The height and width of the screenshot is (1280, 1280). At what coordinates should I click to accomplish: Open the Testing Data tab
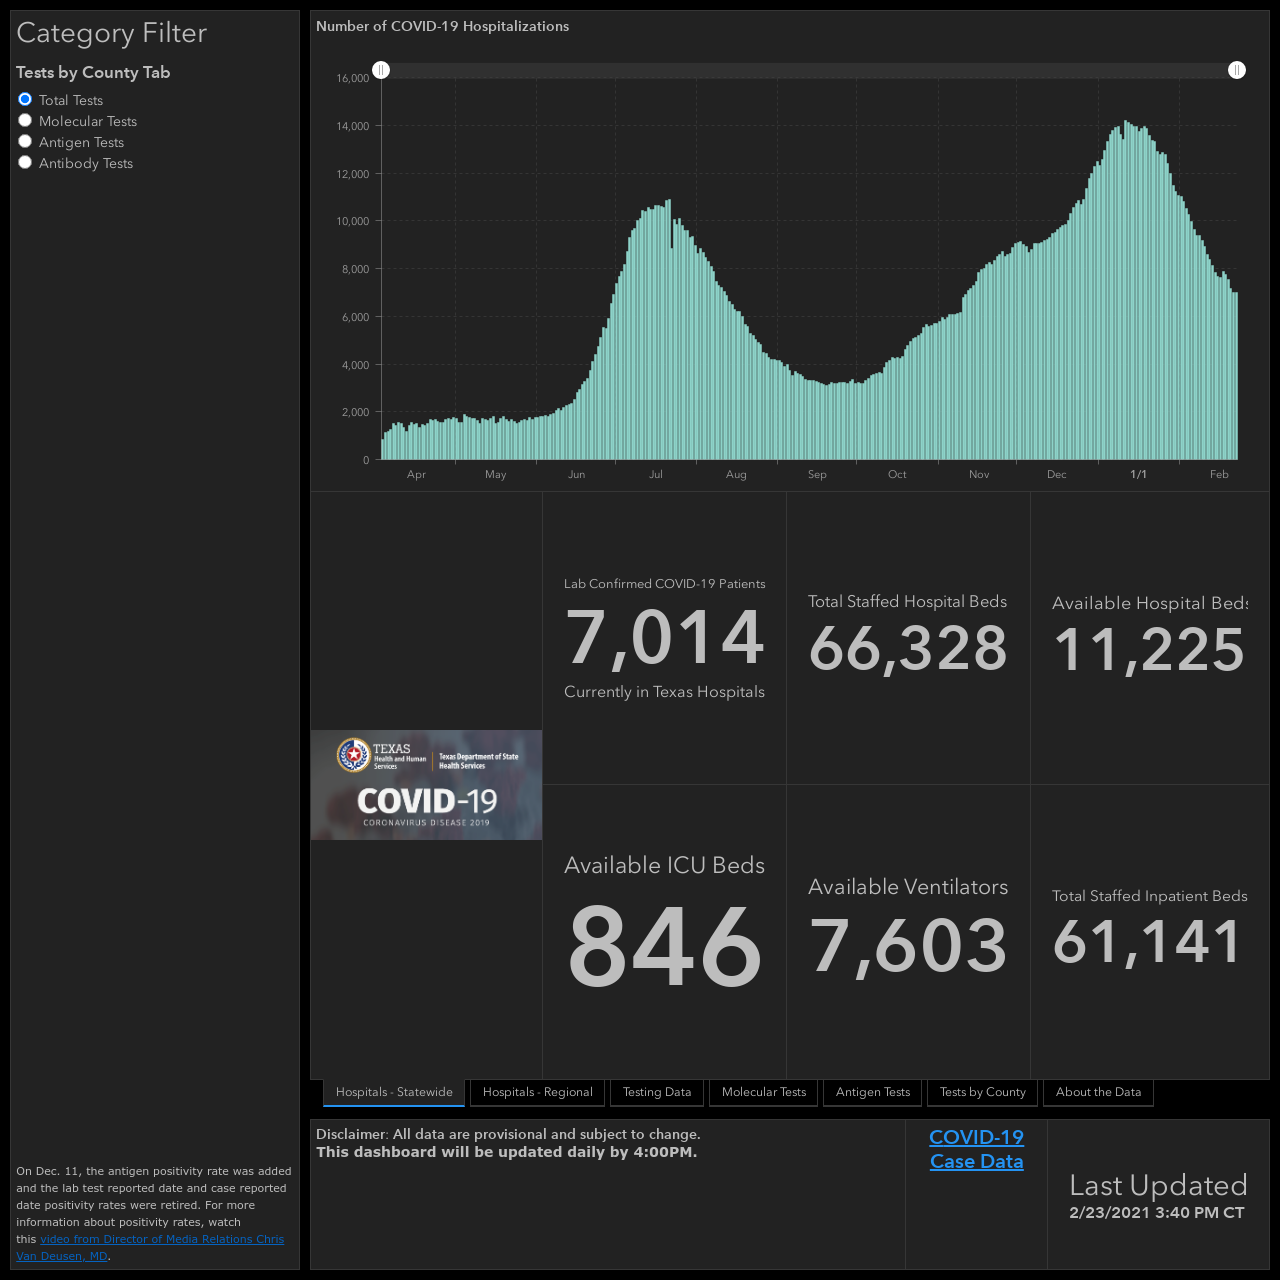[657, 1092]
